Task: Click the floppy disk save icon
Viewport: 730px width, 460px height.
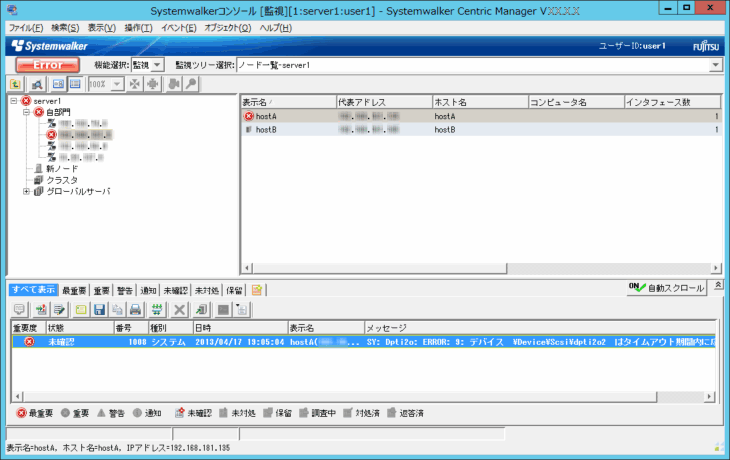Action: pos(99,310)
